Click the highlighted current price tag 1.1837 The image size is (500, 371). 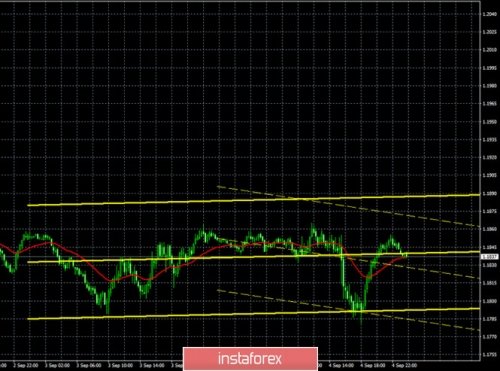(490, 257)
